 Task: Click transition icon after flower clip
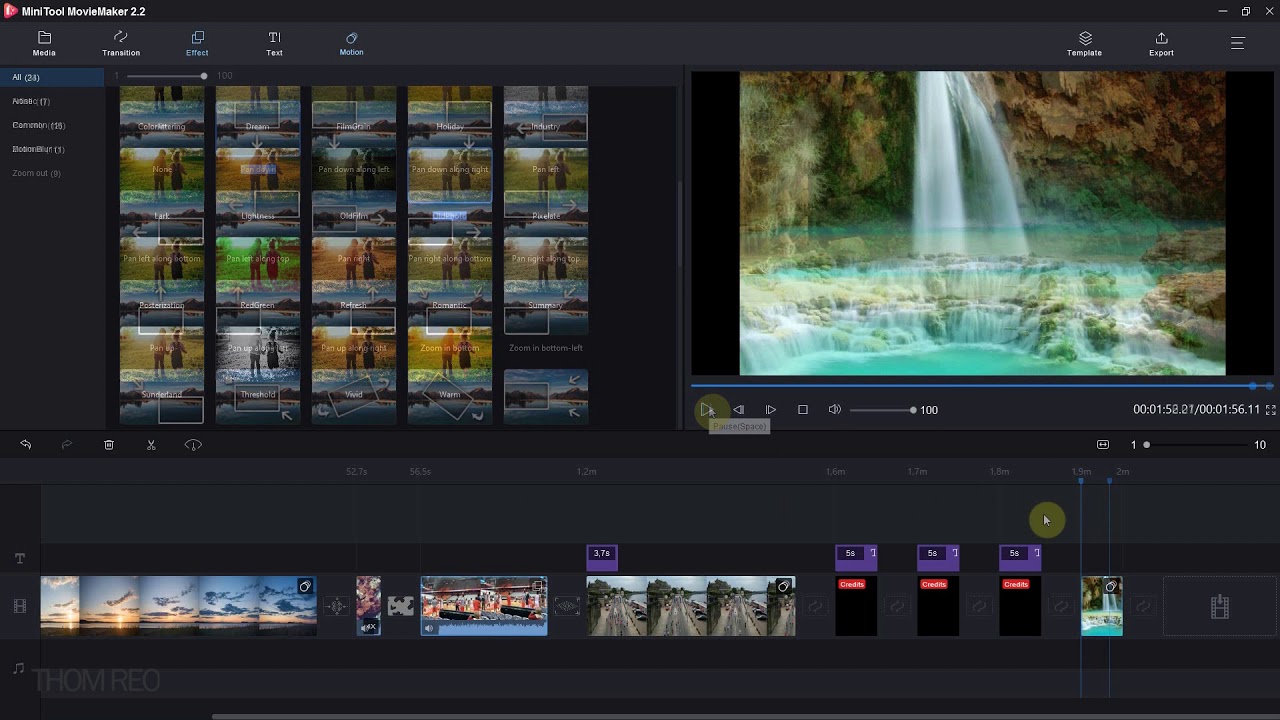point(401,606)
